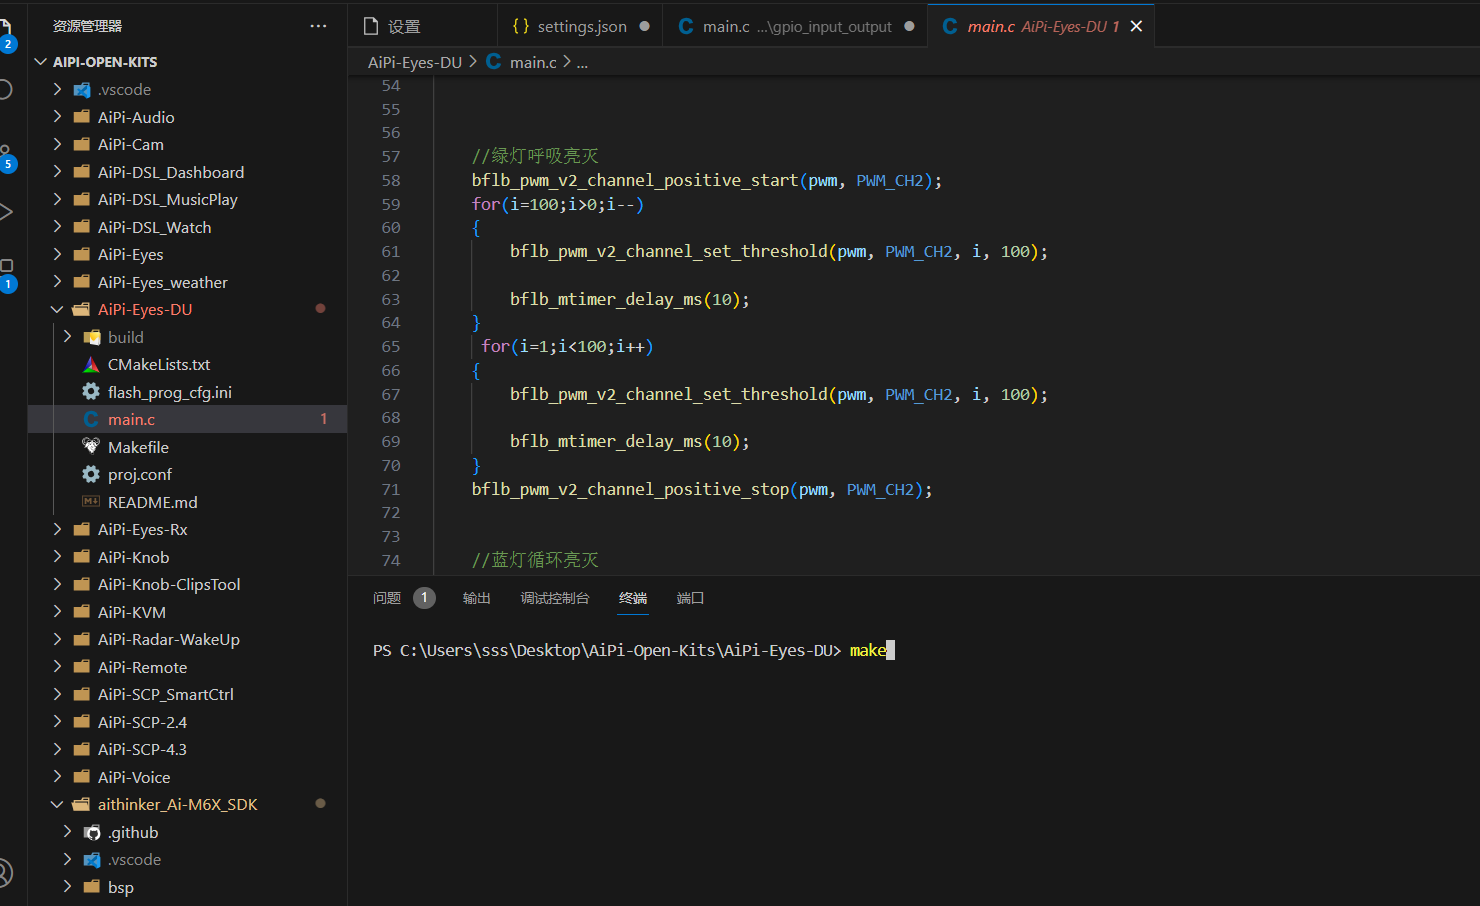Click the README.md markdown icon
The image size is (1480, 906).
91,502
